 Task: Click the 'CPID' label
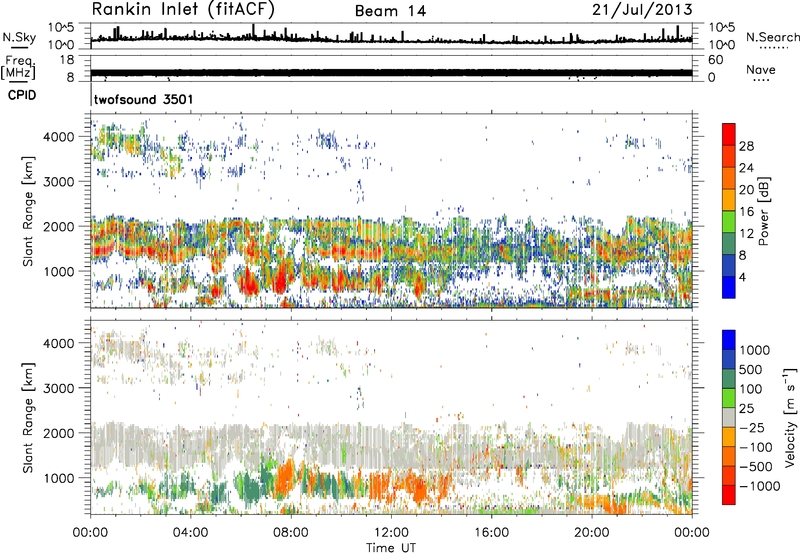click(x=22, y=95)
